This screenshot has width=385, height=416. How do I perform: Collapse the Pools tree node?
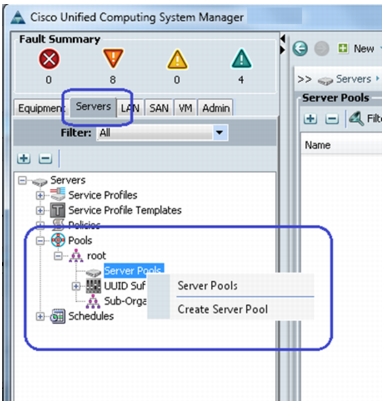[x=40, y=241]
